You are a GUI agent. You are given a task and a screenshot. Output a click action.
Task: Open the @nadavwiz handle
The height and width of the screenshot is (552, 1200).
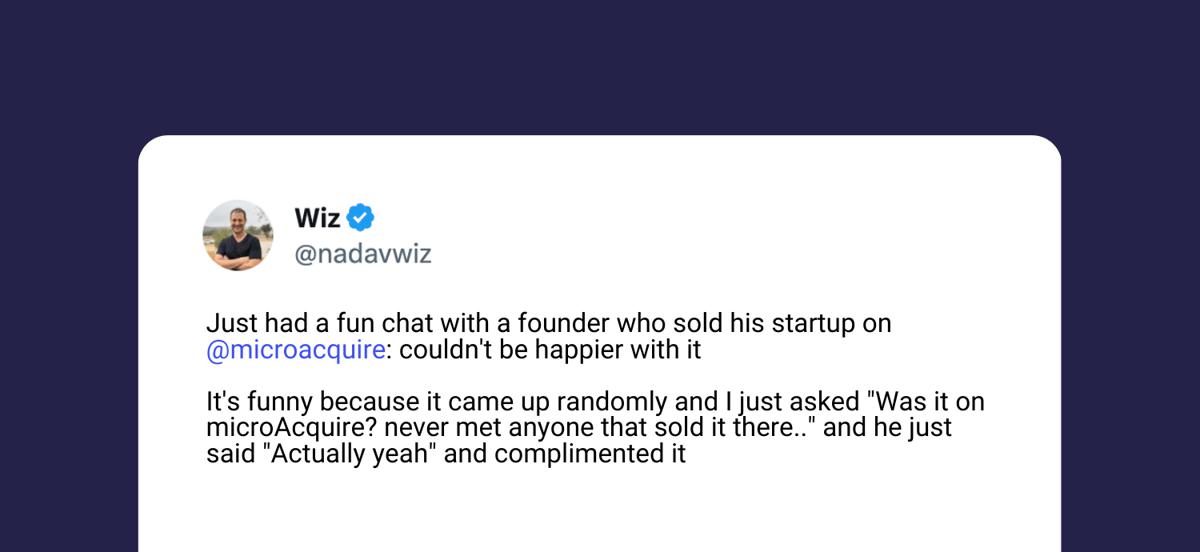pos(363,254)
